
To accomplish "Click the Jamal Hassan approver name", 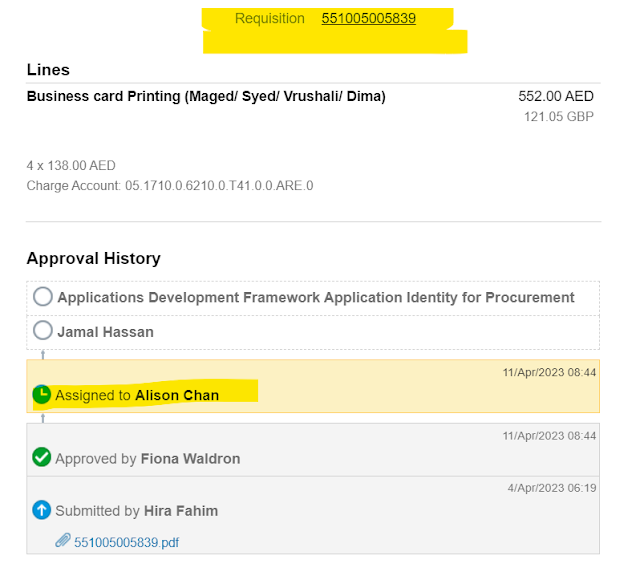I will click(105, 331).
